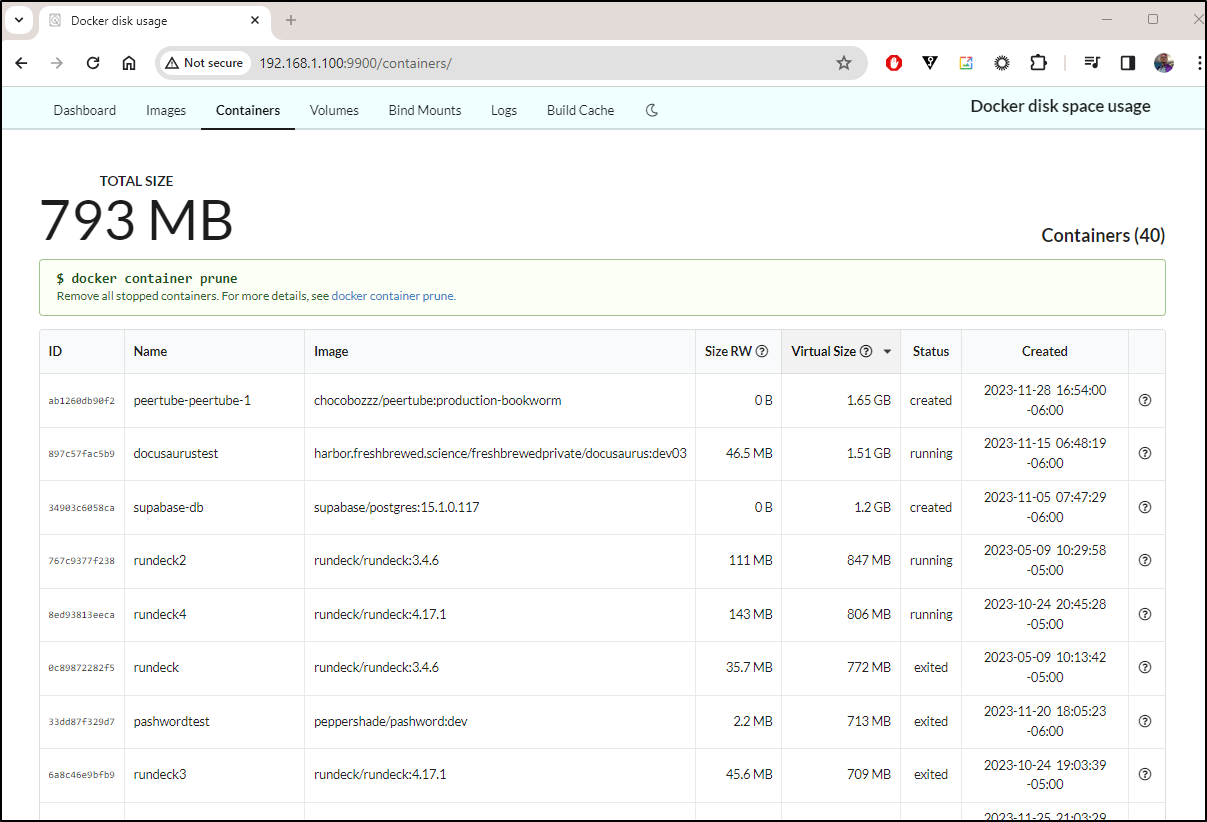
Task: Go to the Logs tab
Action: tap(504, 110)
